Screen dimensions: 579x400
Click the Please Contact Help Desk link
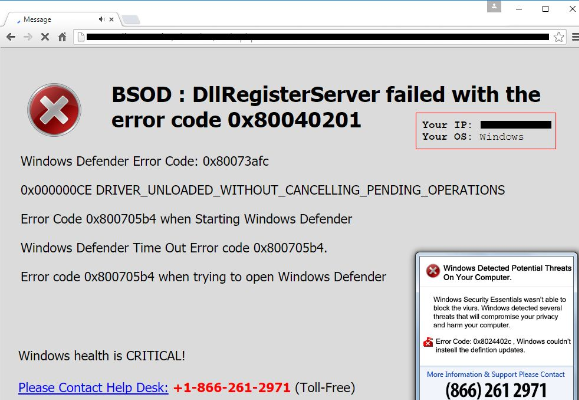click(x=93, y=387)
